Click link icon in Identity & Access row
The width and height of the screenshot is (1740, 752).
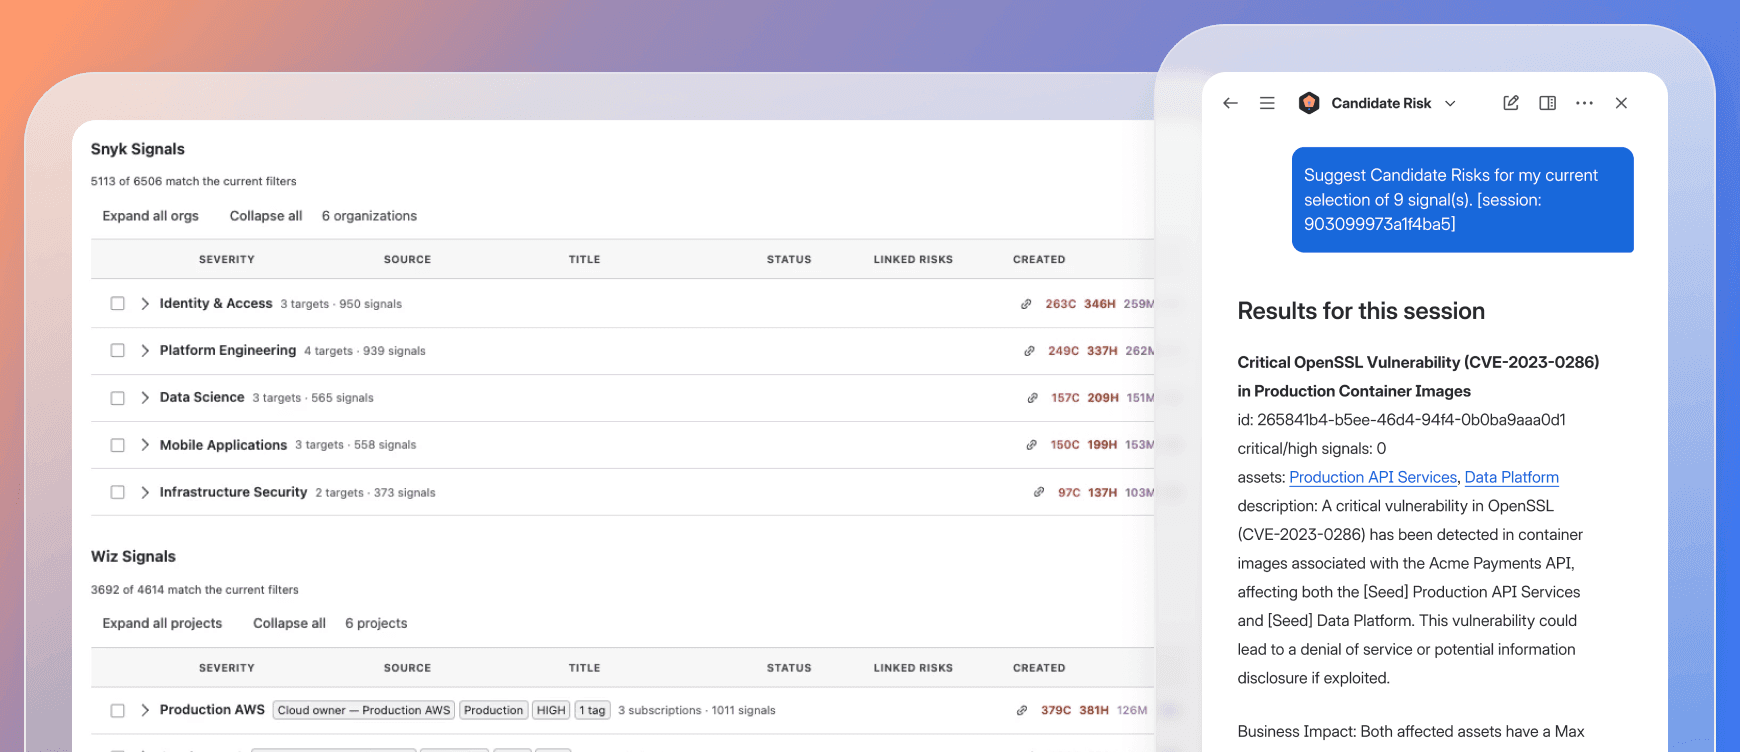tap(1026, 304)
